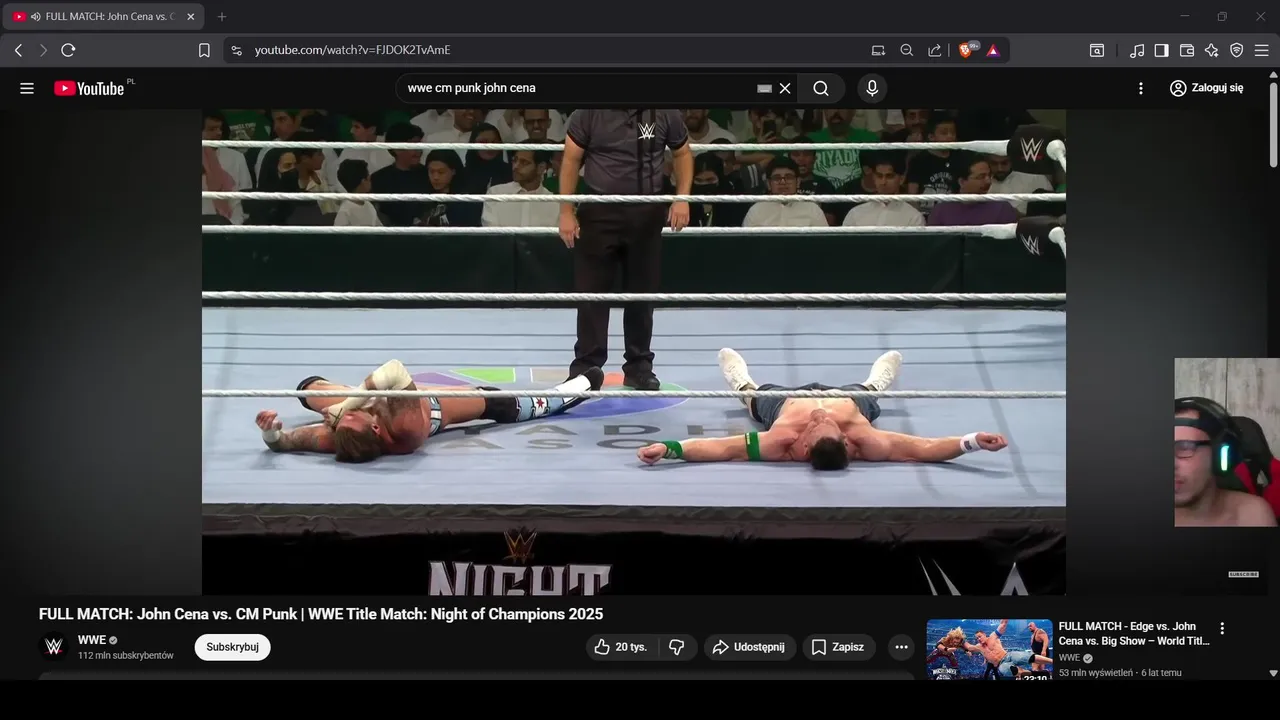
Task: Open Leo AI sparkle icon
Action: 1212,50
